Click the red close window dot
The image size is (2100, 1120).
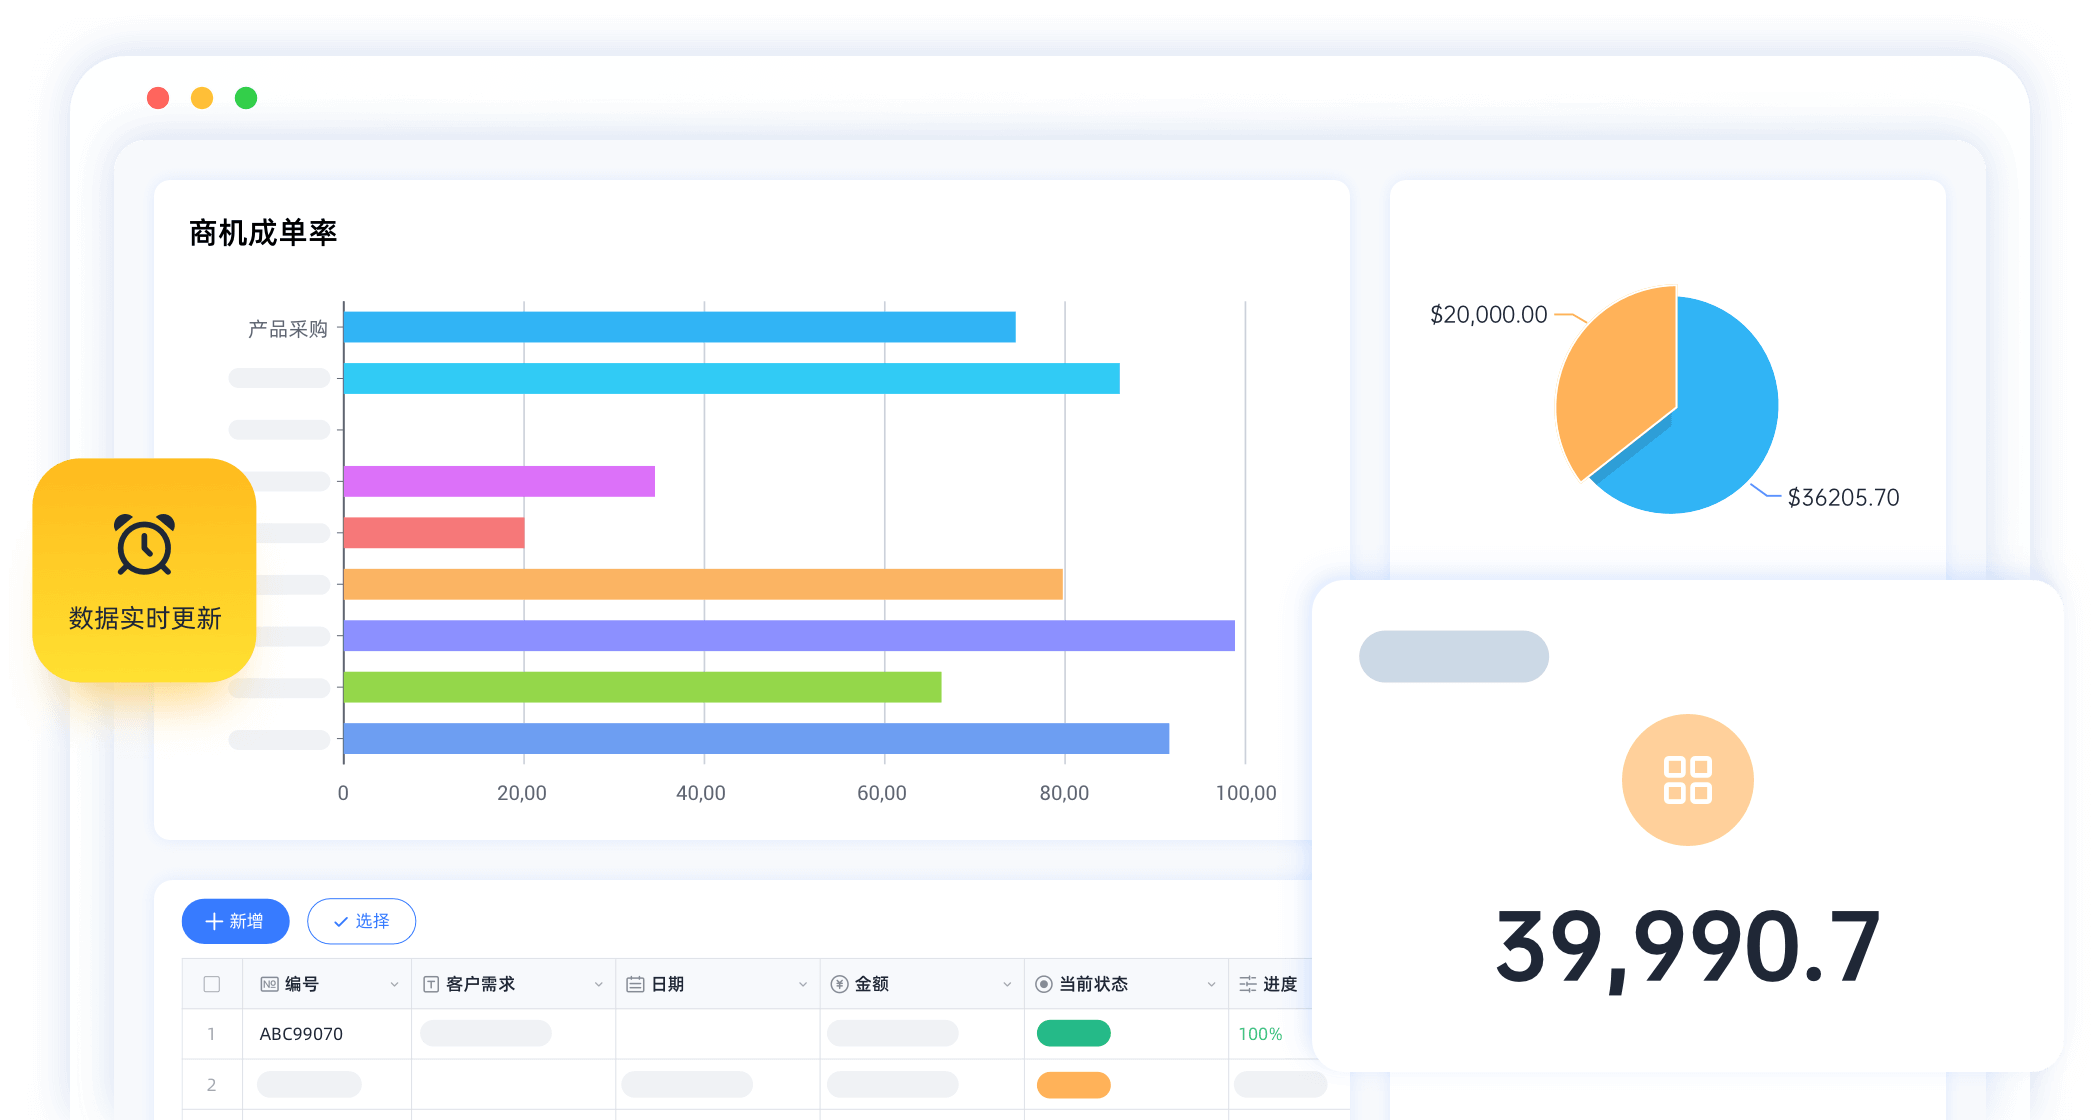[x=158, y=98]
